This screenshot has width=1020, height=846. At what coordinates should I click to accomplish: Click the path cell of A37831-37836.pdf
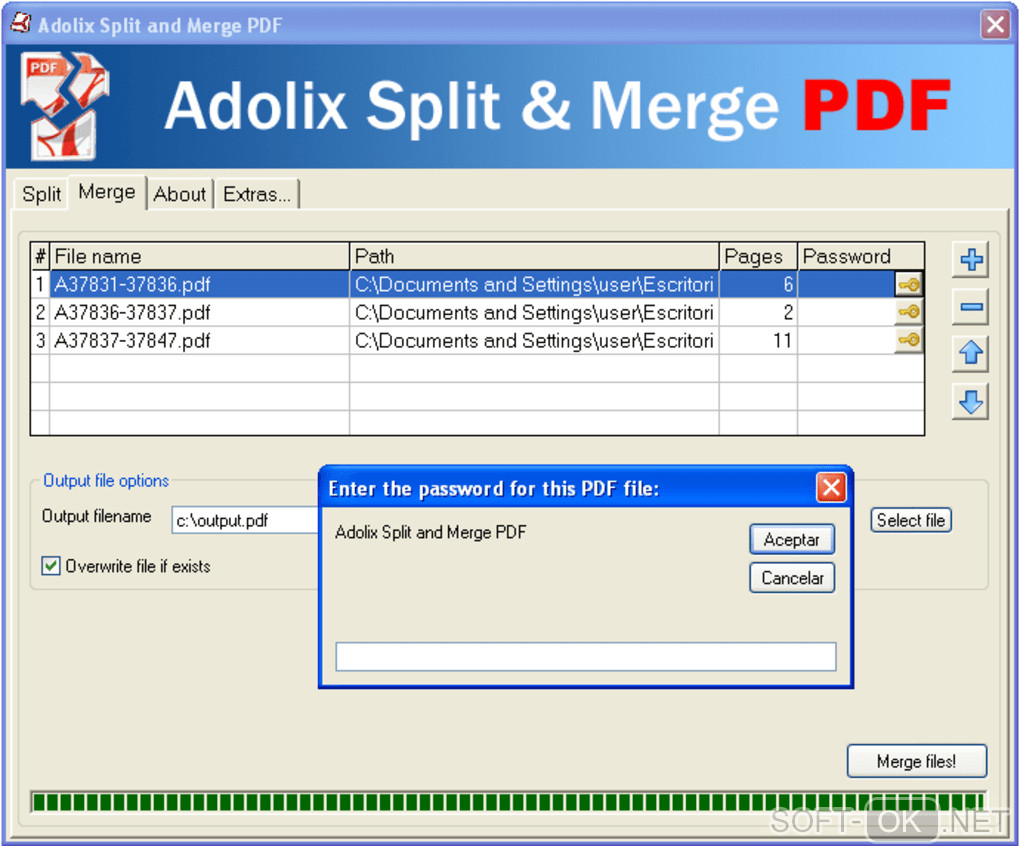coord(534,284)
